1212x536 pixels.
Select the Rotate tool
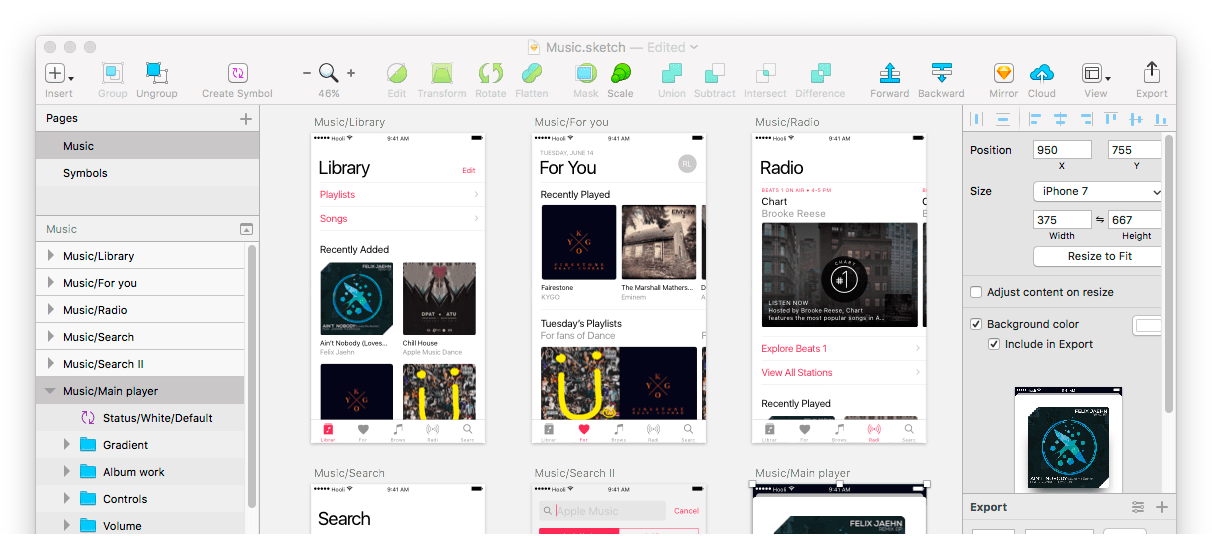click(491, 73)
